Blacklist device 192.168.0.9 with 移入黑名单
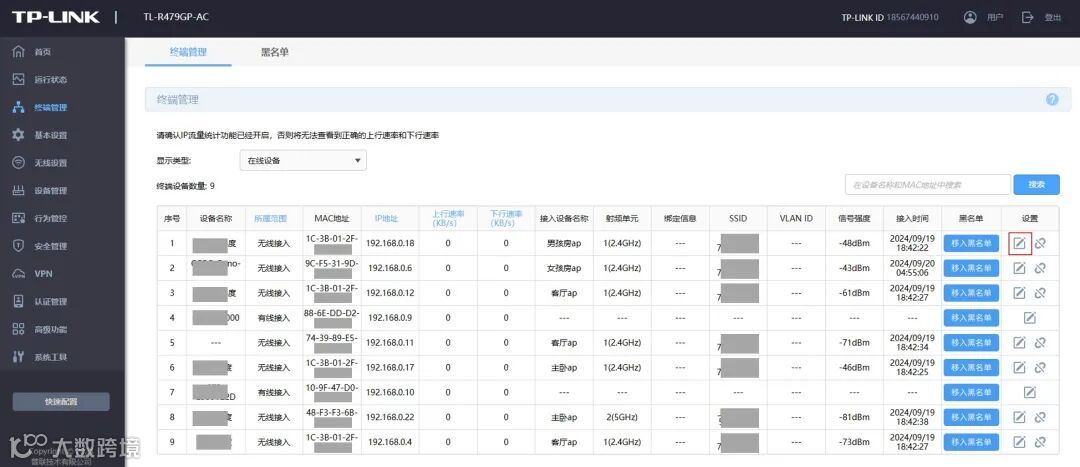The height and width of the screenshot is (467, 1080). [971, 318]
